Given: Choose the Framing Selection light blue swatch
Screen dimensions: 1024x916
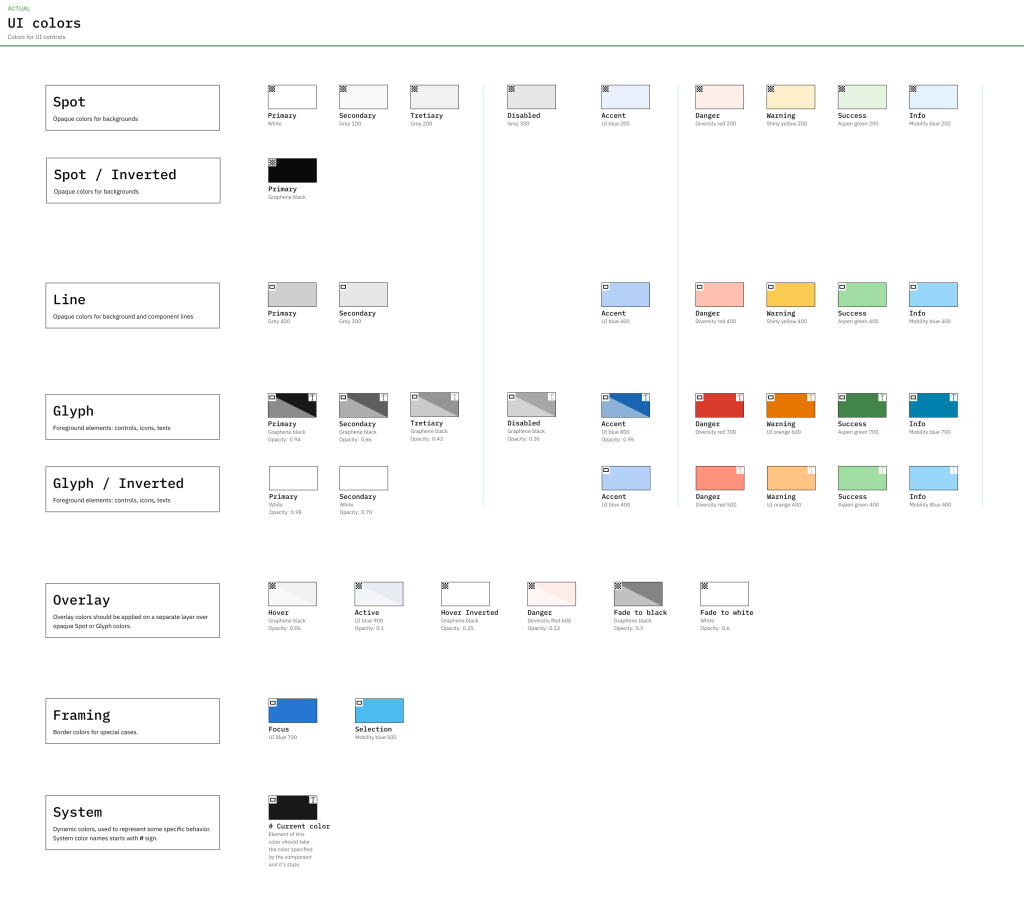Looking at the screenshot, I should tap(379, 711).
